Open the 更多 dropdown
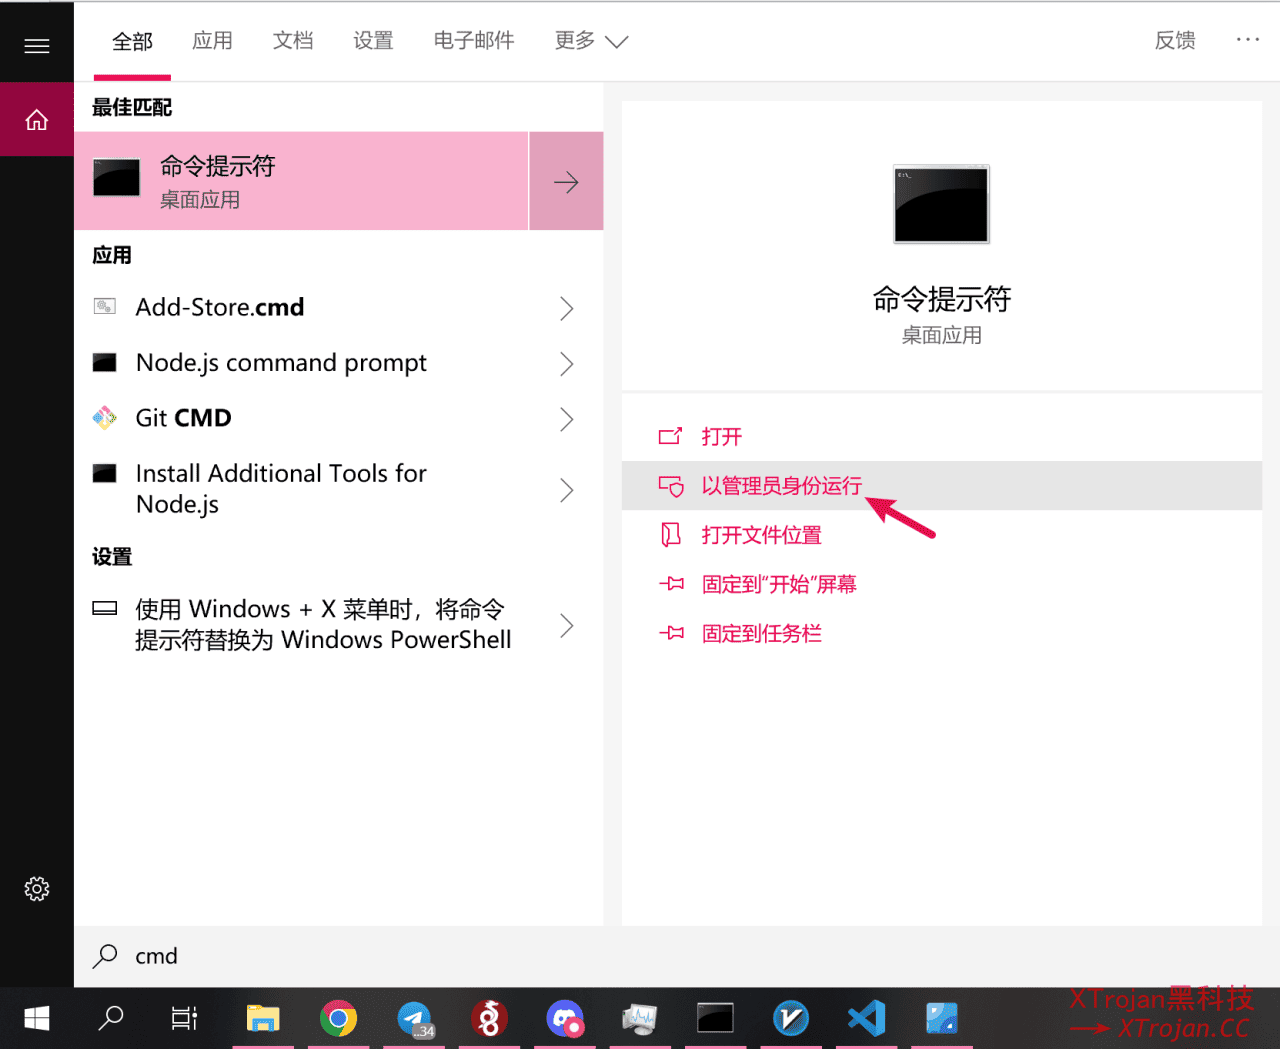This screenshot has width=1280, height=1049. point(591,41)
